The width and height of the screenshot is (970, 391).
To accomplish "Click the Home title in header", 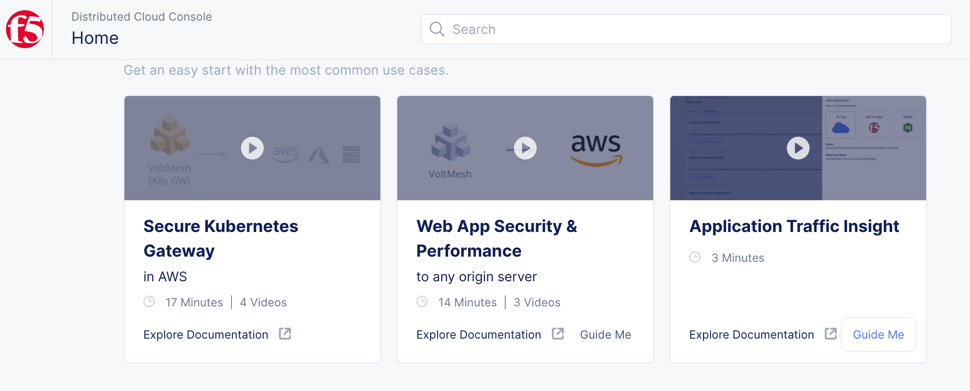I will (95, 38).
